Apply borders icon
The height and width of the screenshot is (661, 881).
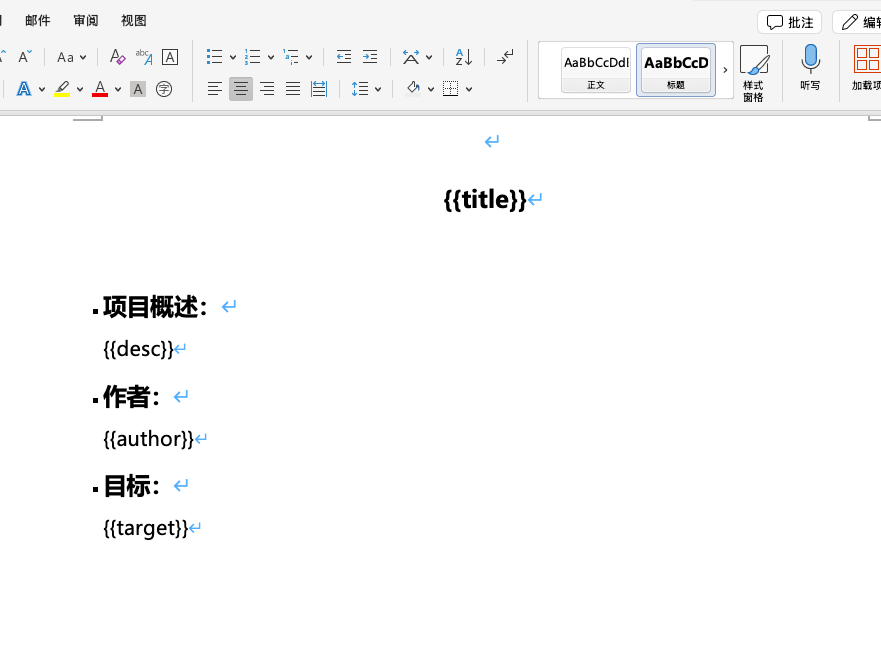pyautogui.click(x=451, y=89)
